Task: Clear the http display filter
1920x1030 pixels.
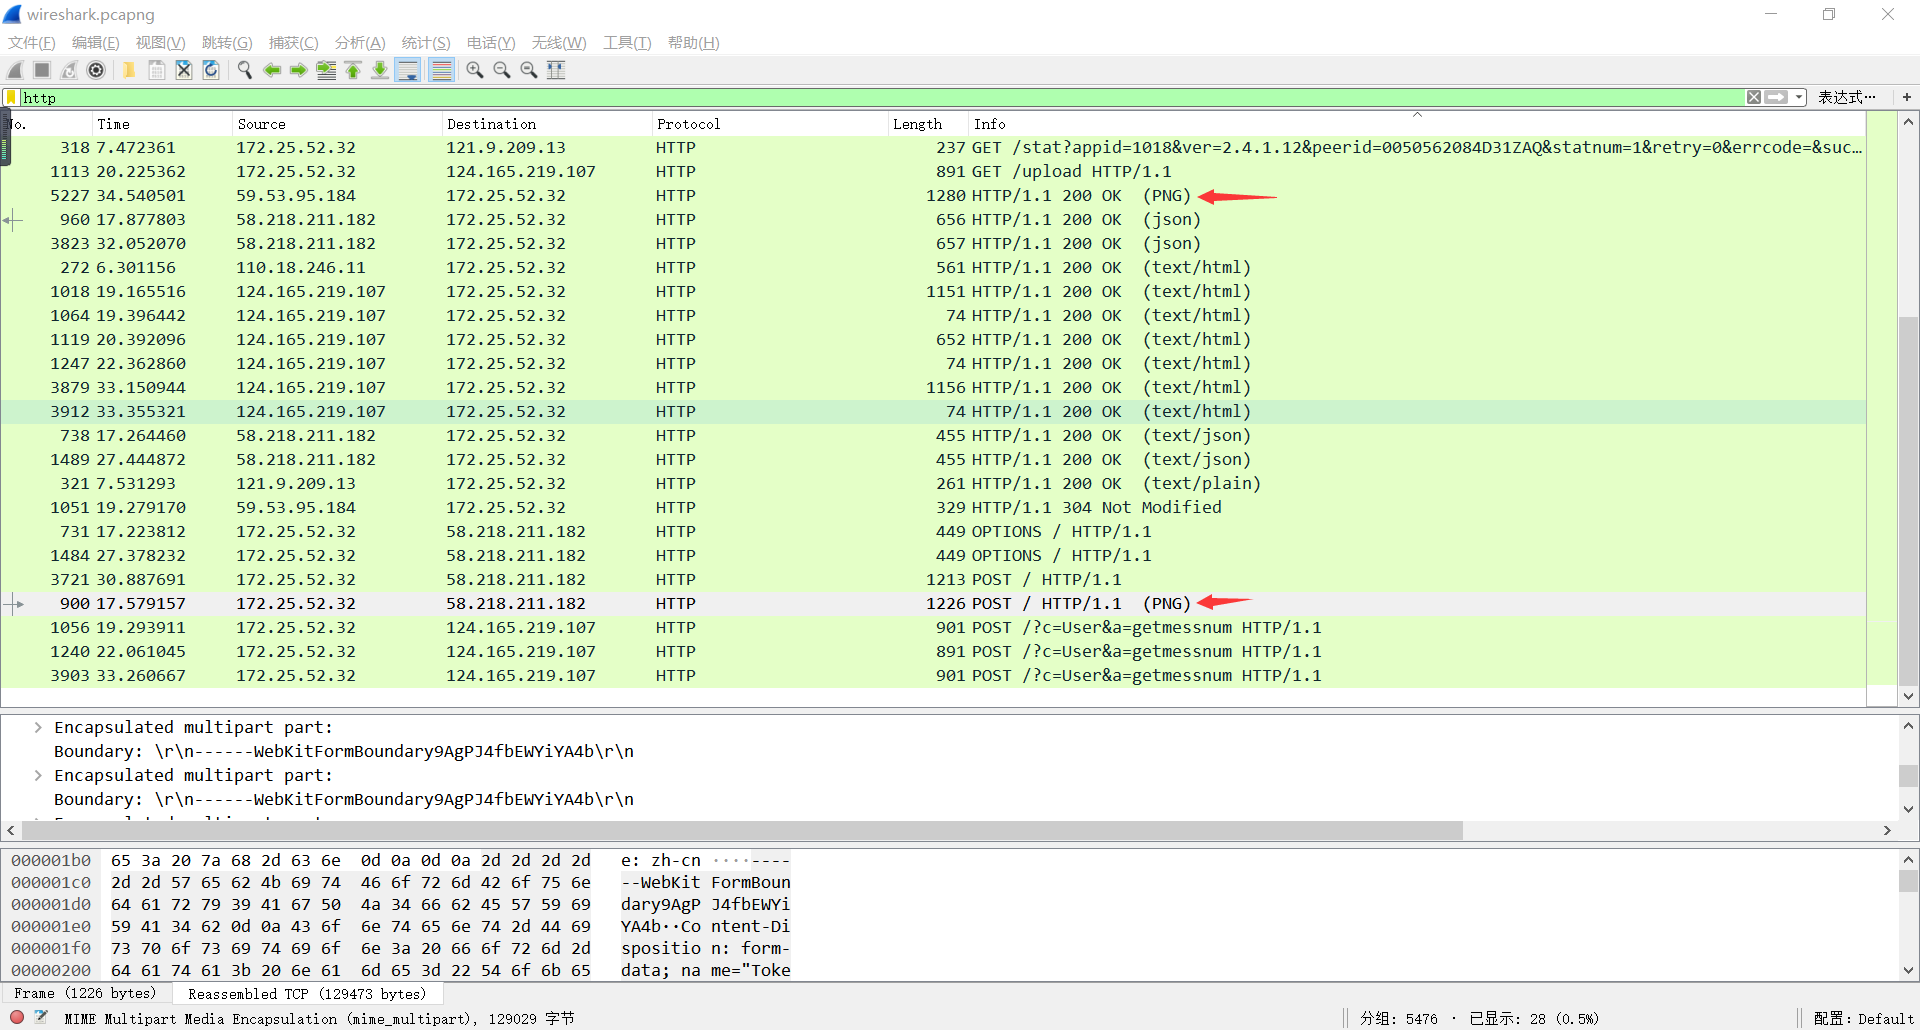Action: pyautogui.click(x=1754, y=97)
